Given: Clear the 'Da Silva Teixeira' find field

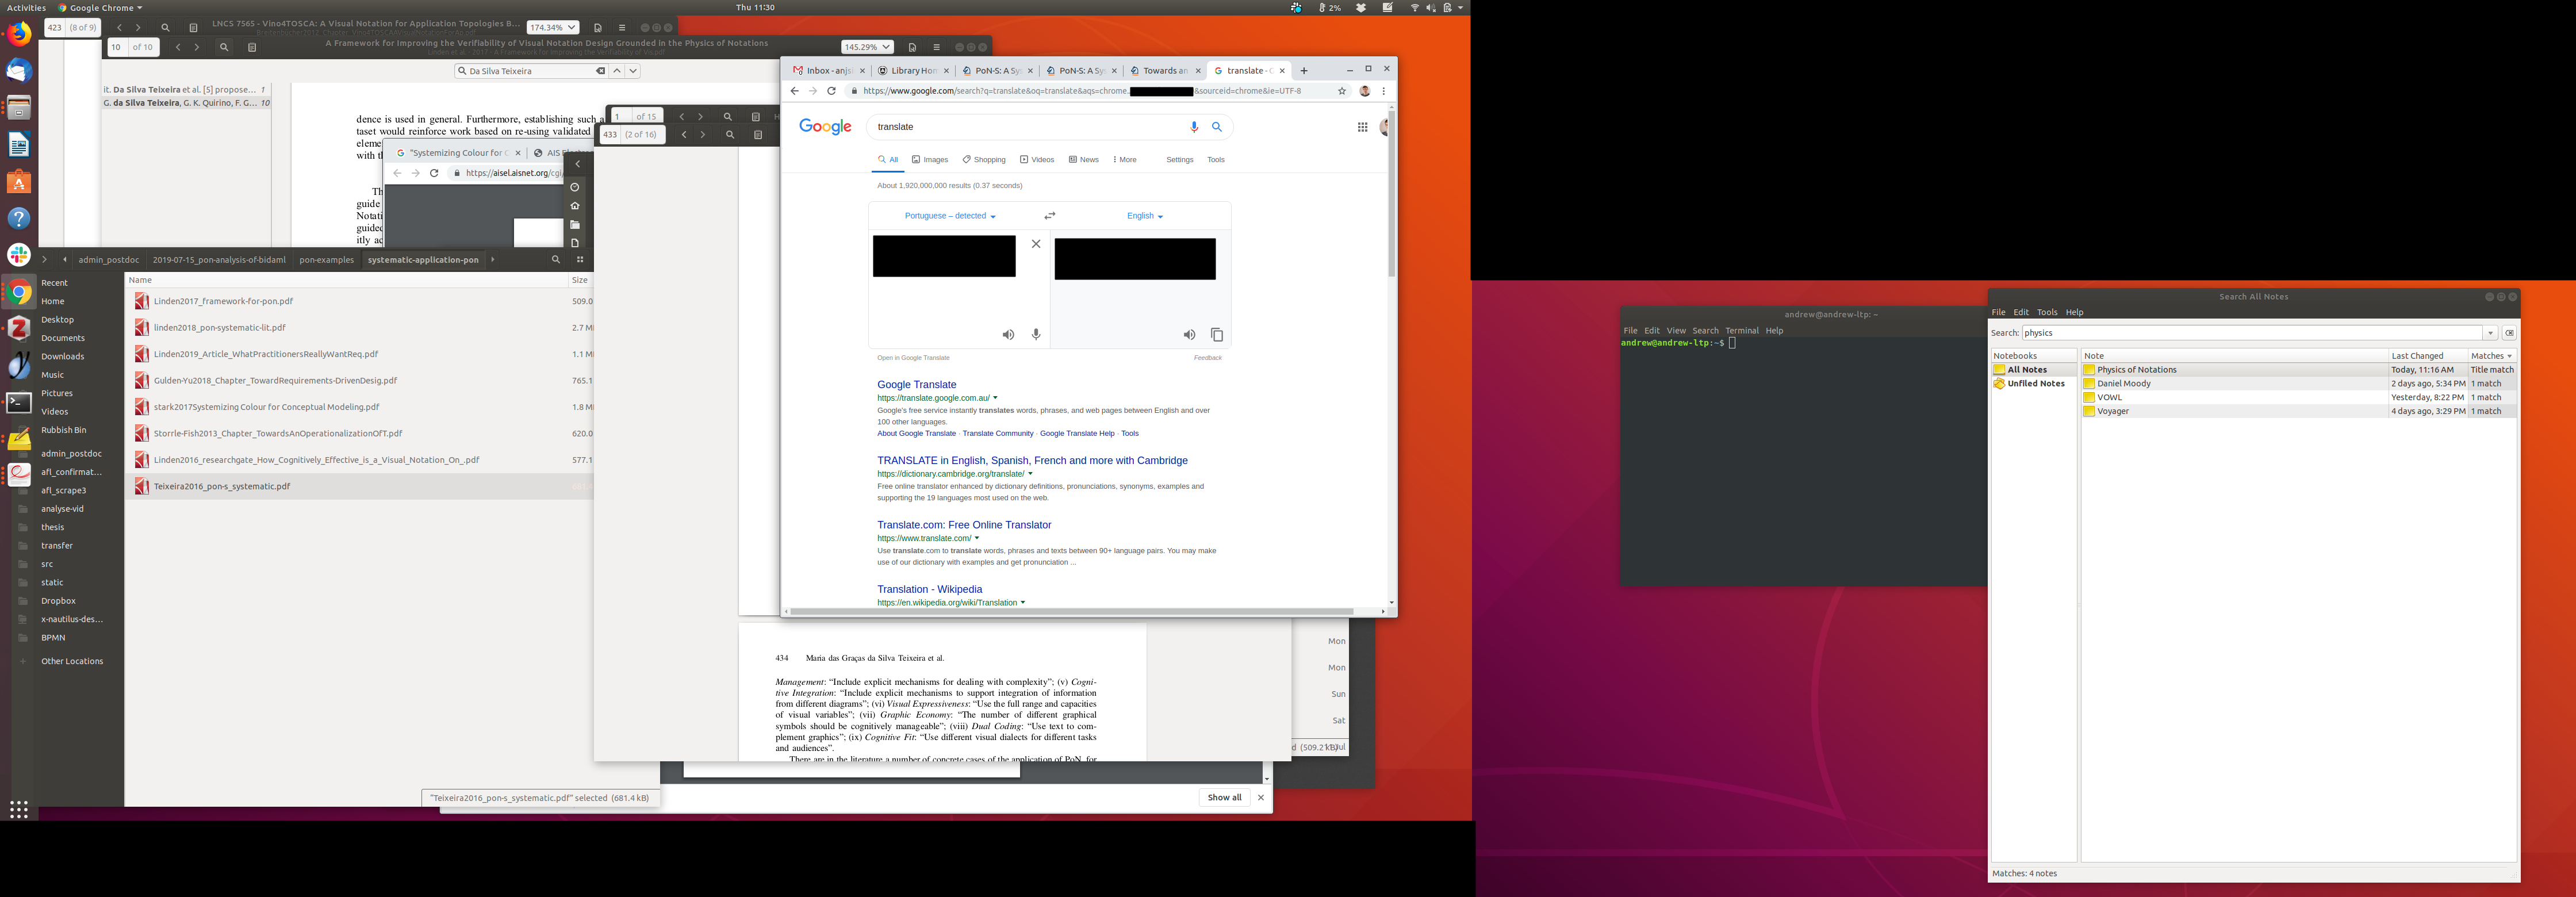Looking at the screenshot, I should (600, 71).
